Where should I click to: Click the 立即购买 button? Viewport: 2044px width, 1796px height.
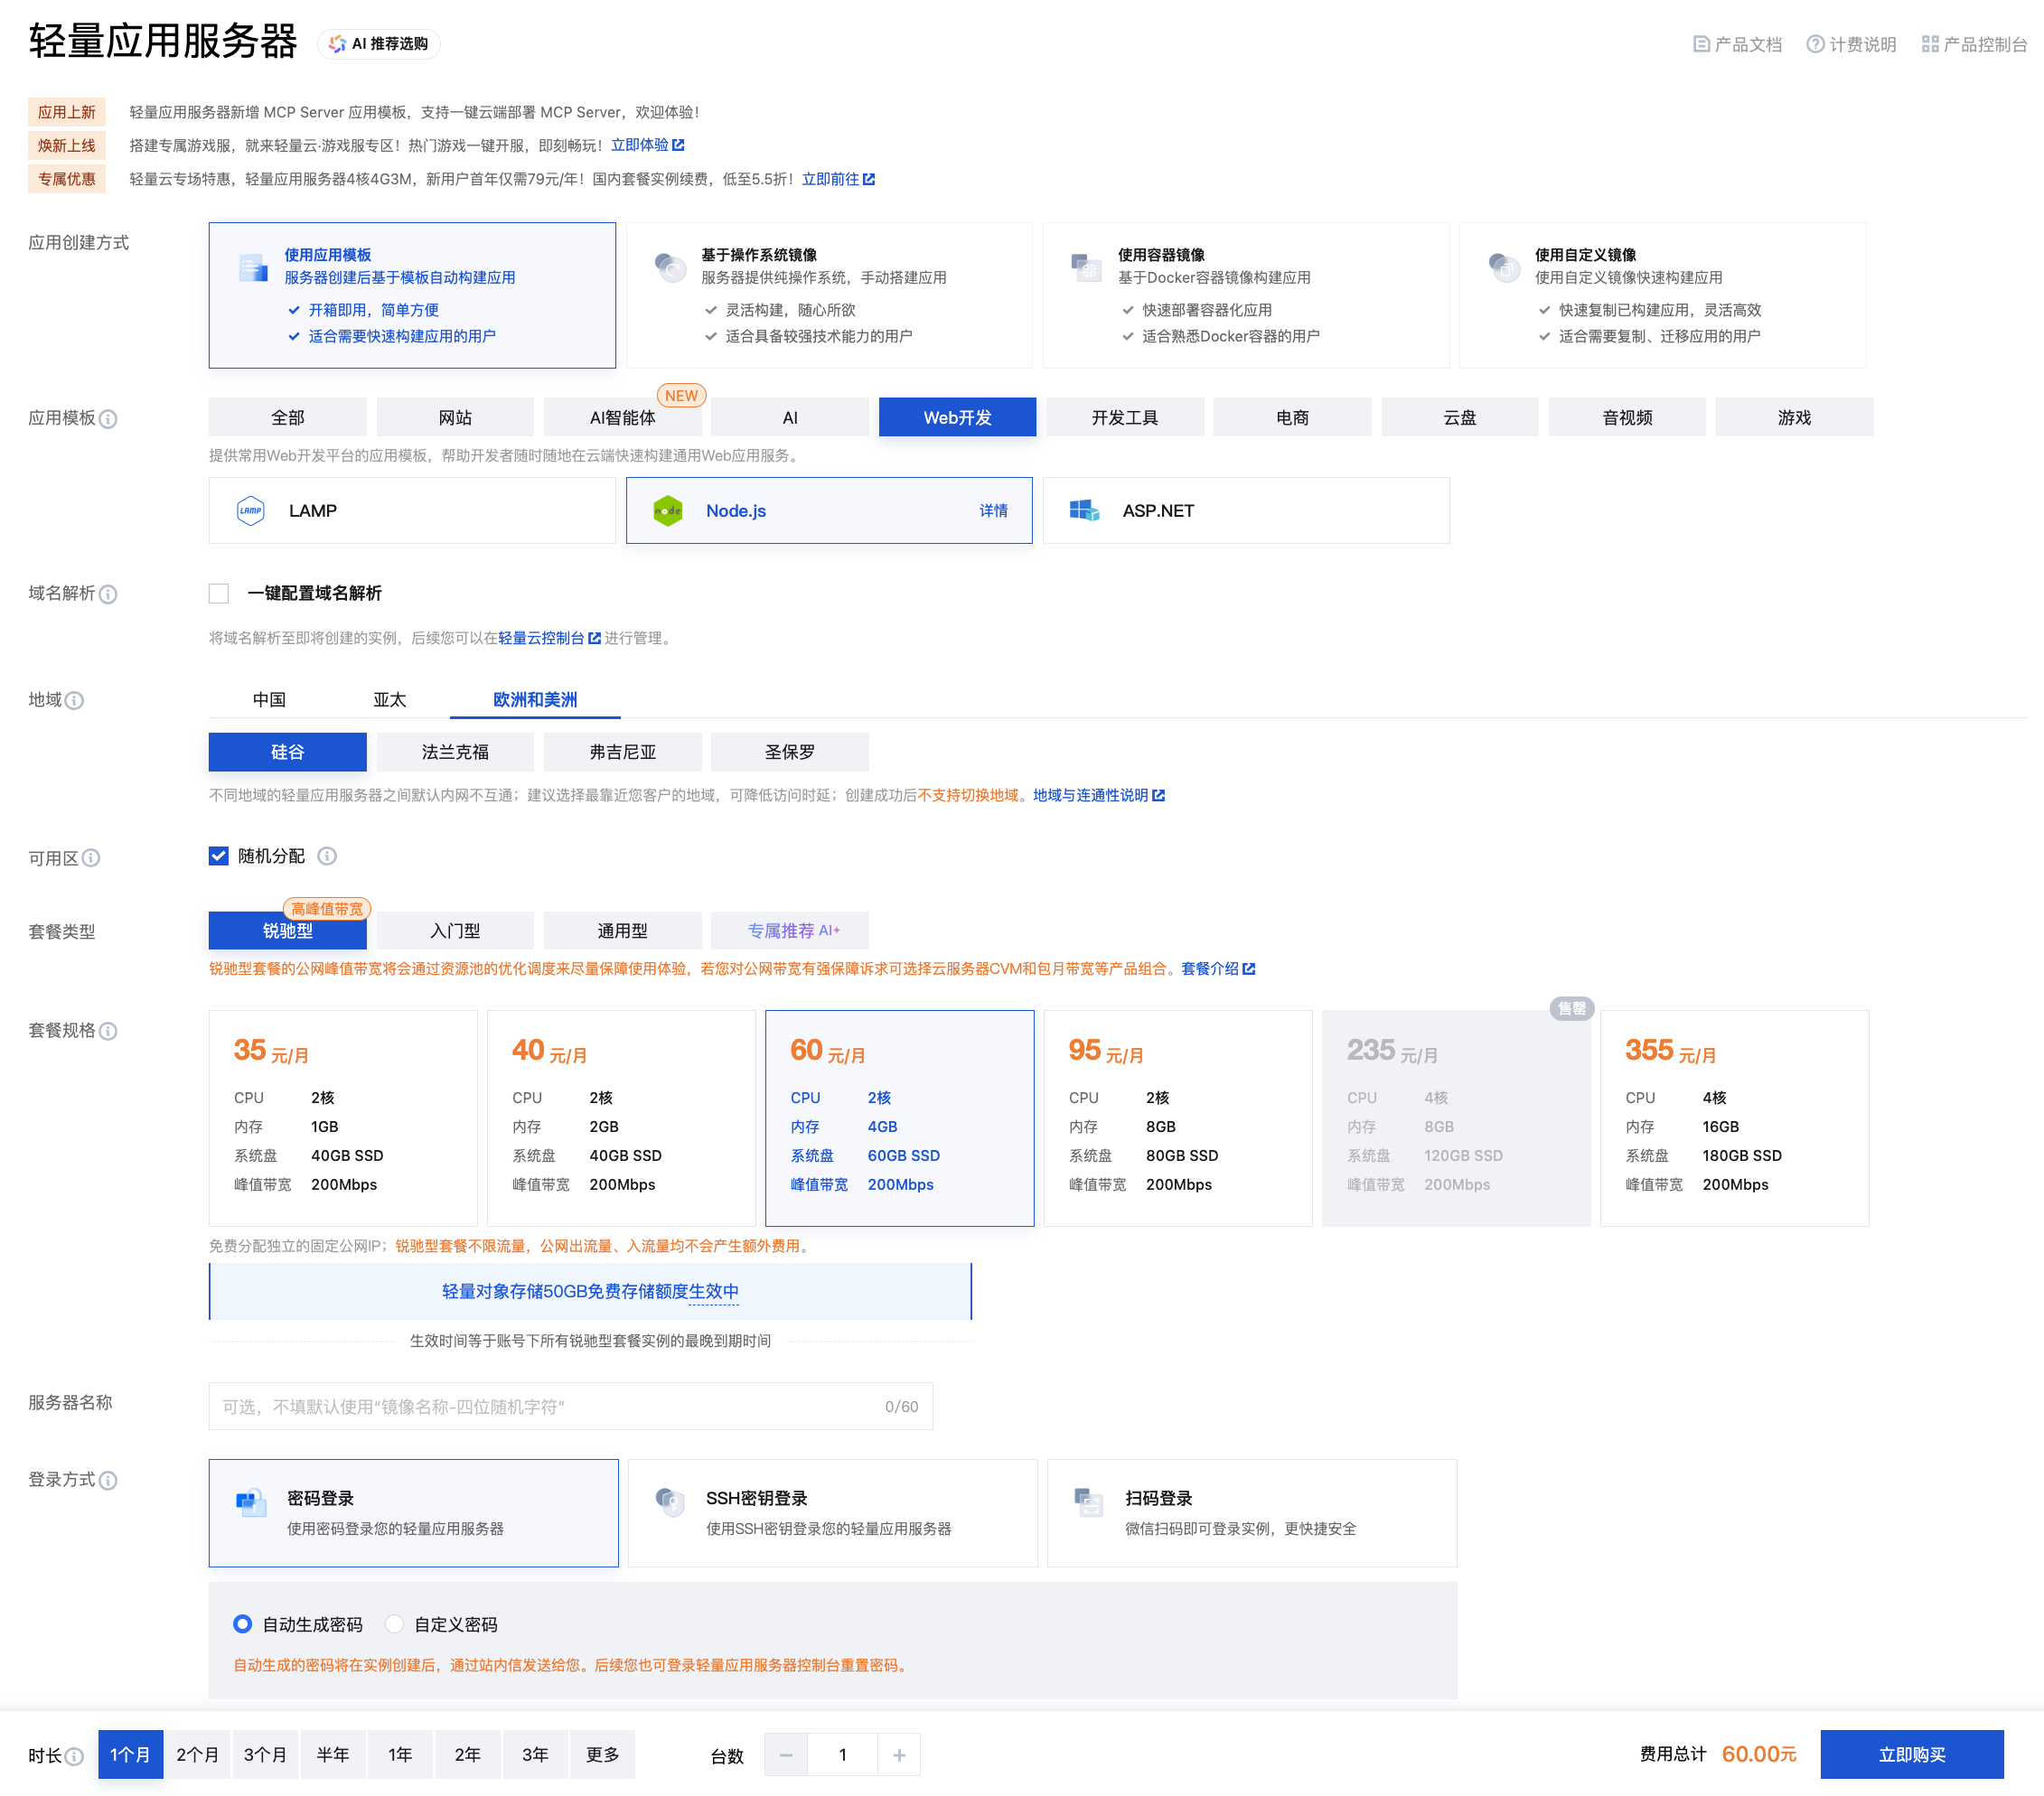[1911, 1755]
